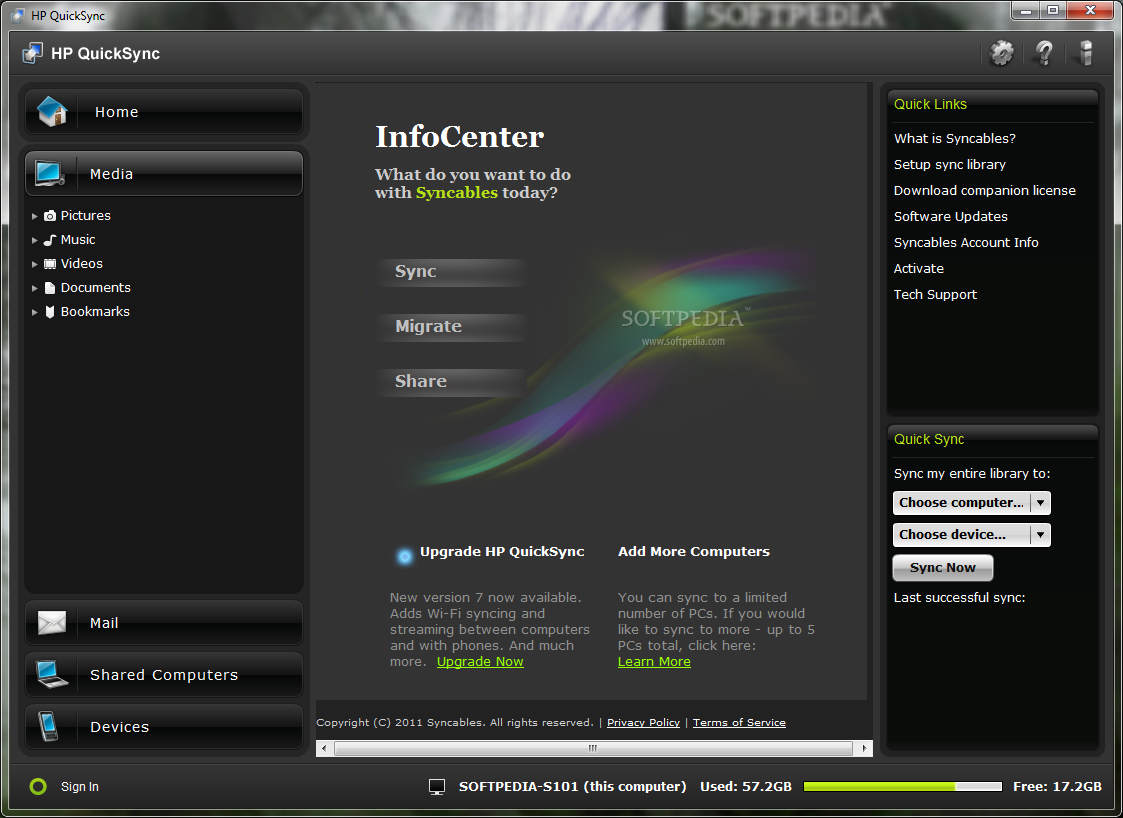Open the Shared Computers section
The height and width of the screenshot is (818, 1123).
tap(164, 675)
